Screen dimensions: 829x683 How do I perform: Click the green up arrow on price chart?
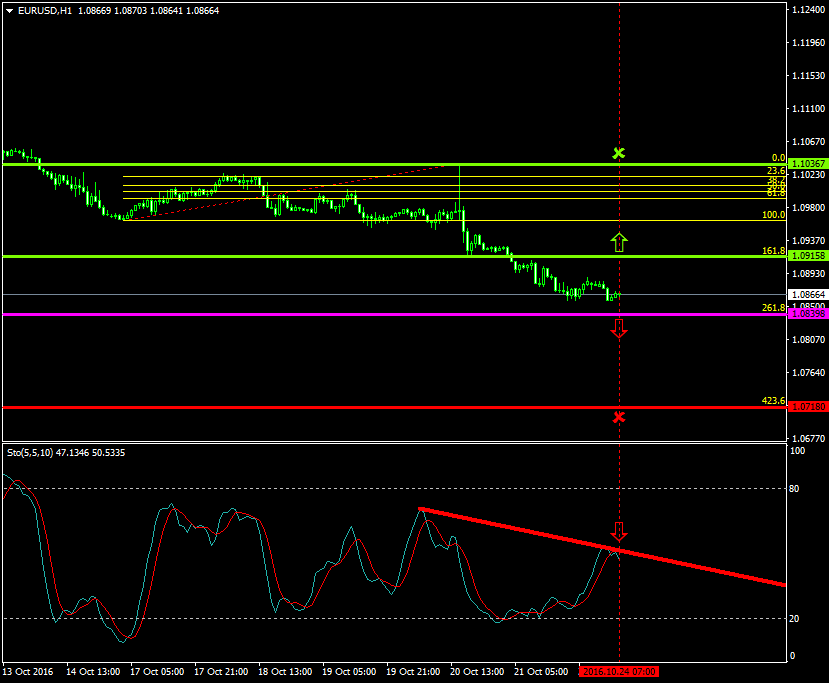click(619, 241)
